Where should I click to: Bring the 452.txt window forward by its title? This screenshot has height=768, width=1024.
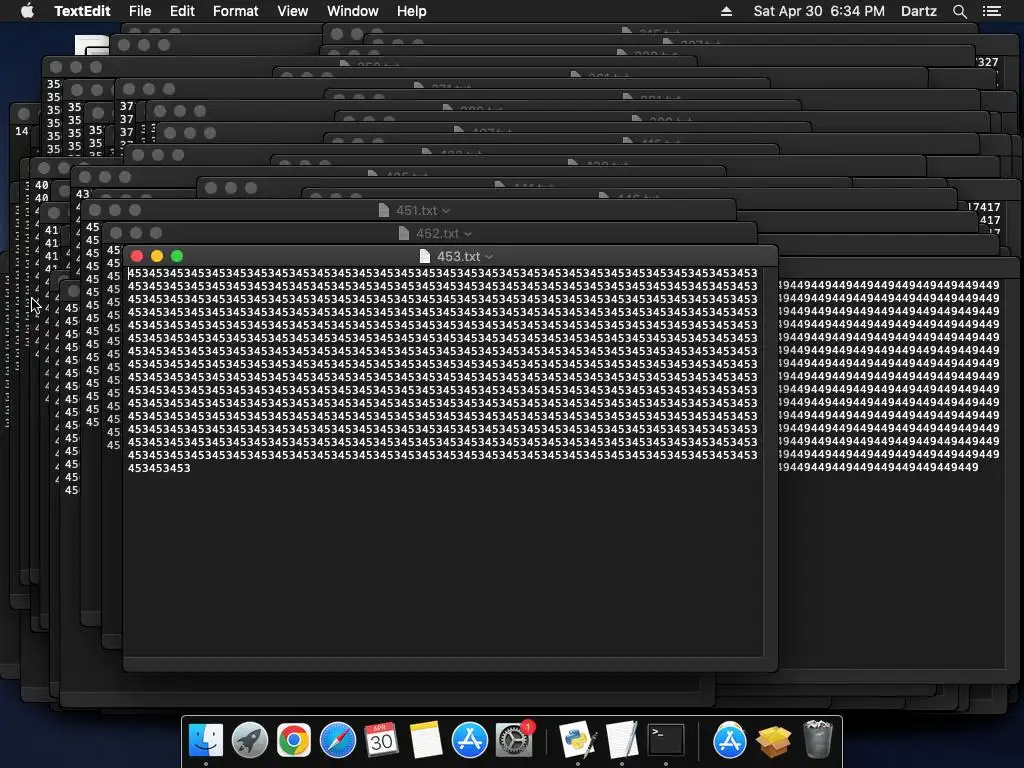[438, 234]
